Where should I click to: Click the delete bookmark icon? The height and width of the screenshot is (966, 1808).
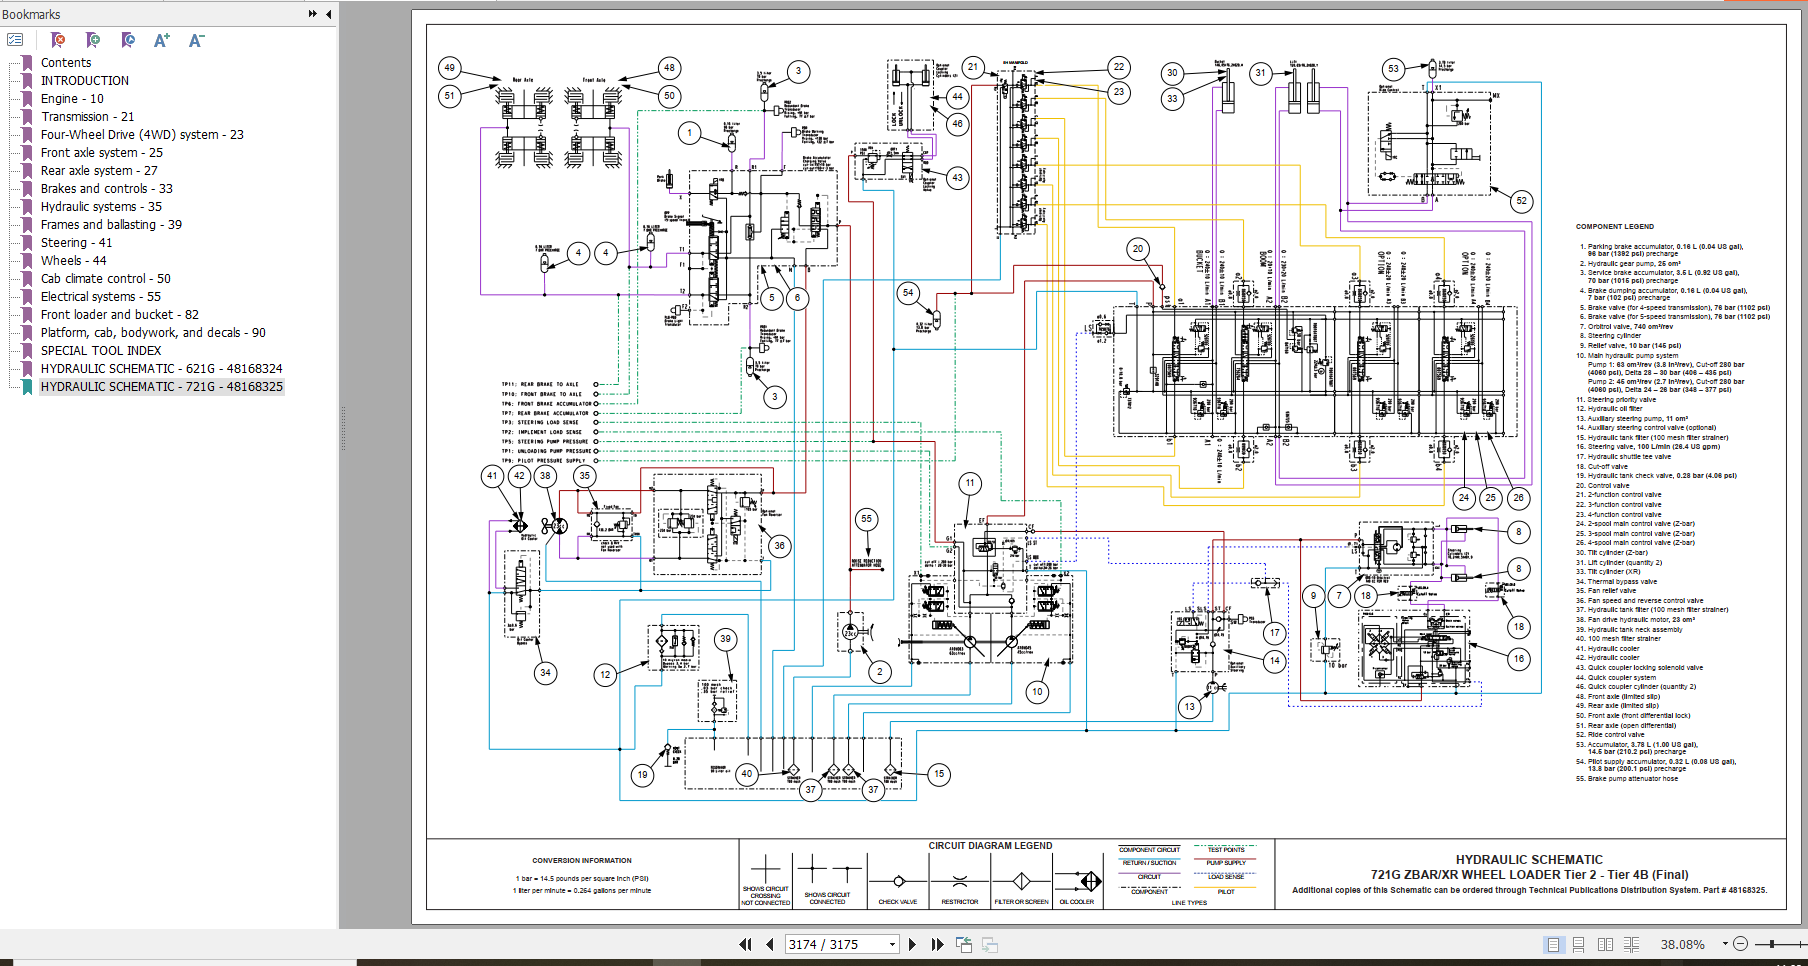coord(58,40)
